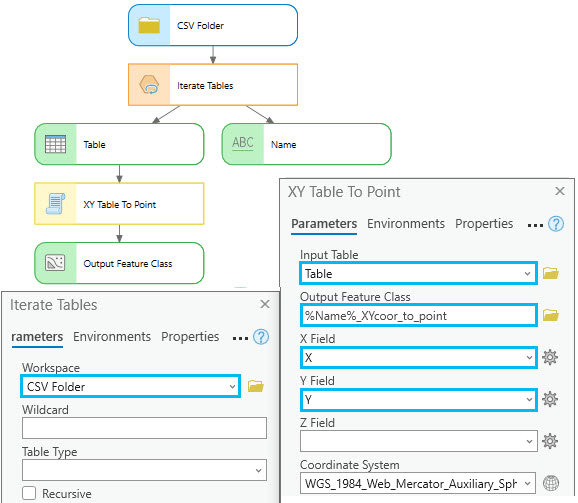Enable the Recursive checkbox
578x503 pixels.
(x=29, y=493)
